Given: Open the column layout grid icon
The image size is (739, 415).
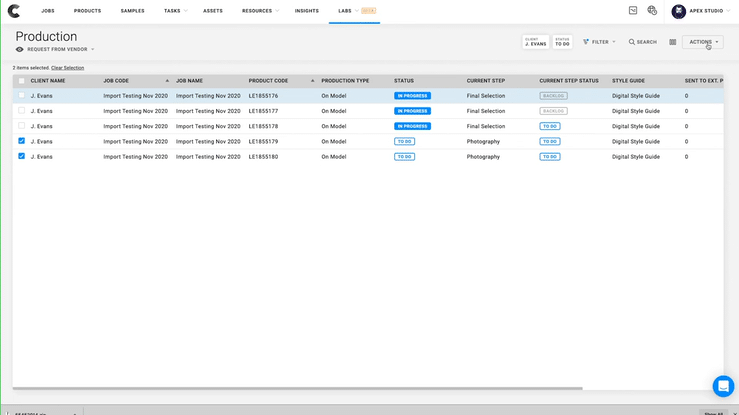Looking at the screenshot, I should click(673, 42).
